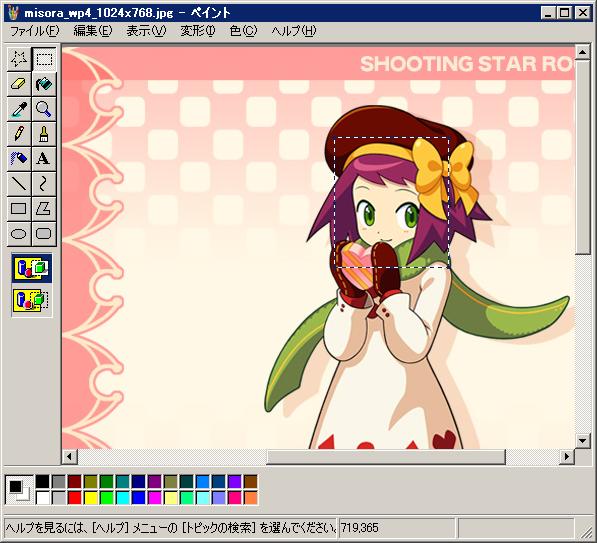This screenshot has width=597, height=543.
Task: Click the vertical scrollbar thumb
Action: tap(583, 157)
